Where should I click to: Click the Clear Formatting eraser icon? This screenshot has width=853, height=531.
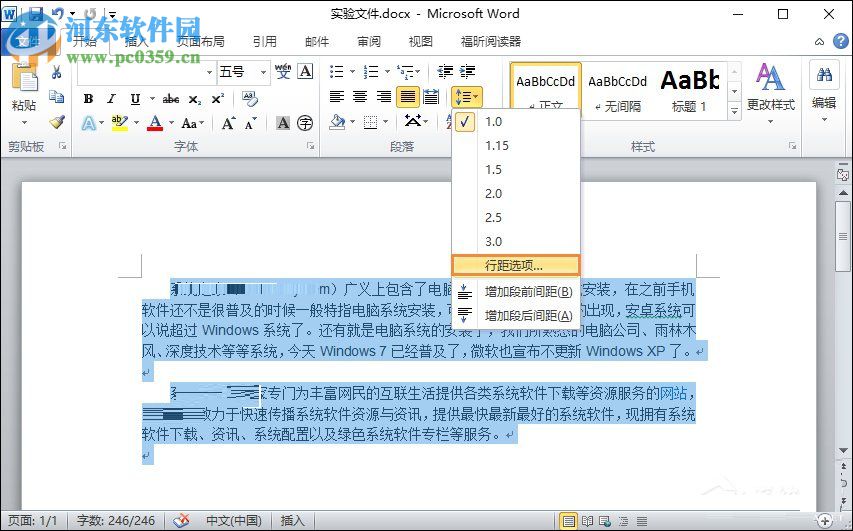coord(250,99)
